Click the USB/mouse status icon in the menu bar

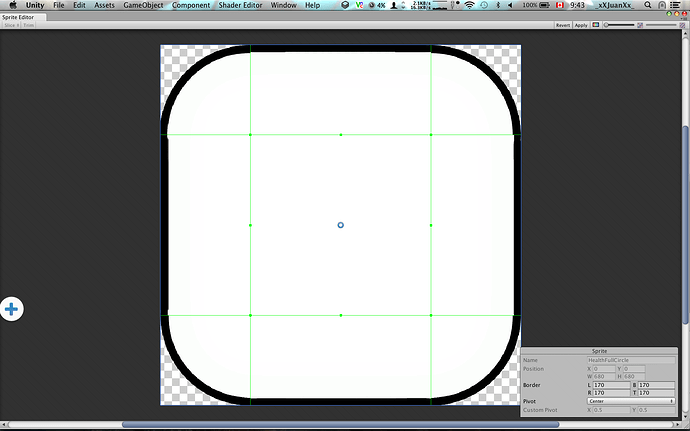point(455,5)
